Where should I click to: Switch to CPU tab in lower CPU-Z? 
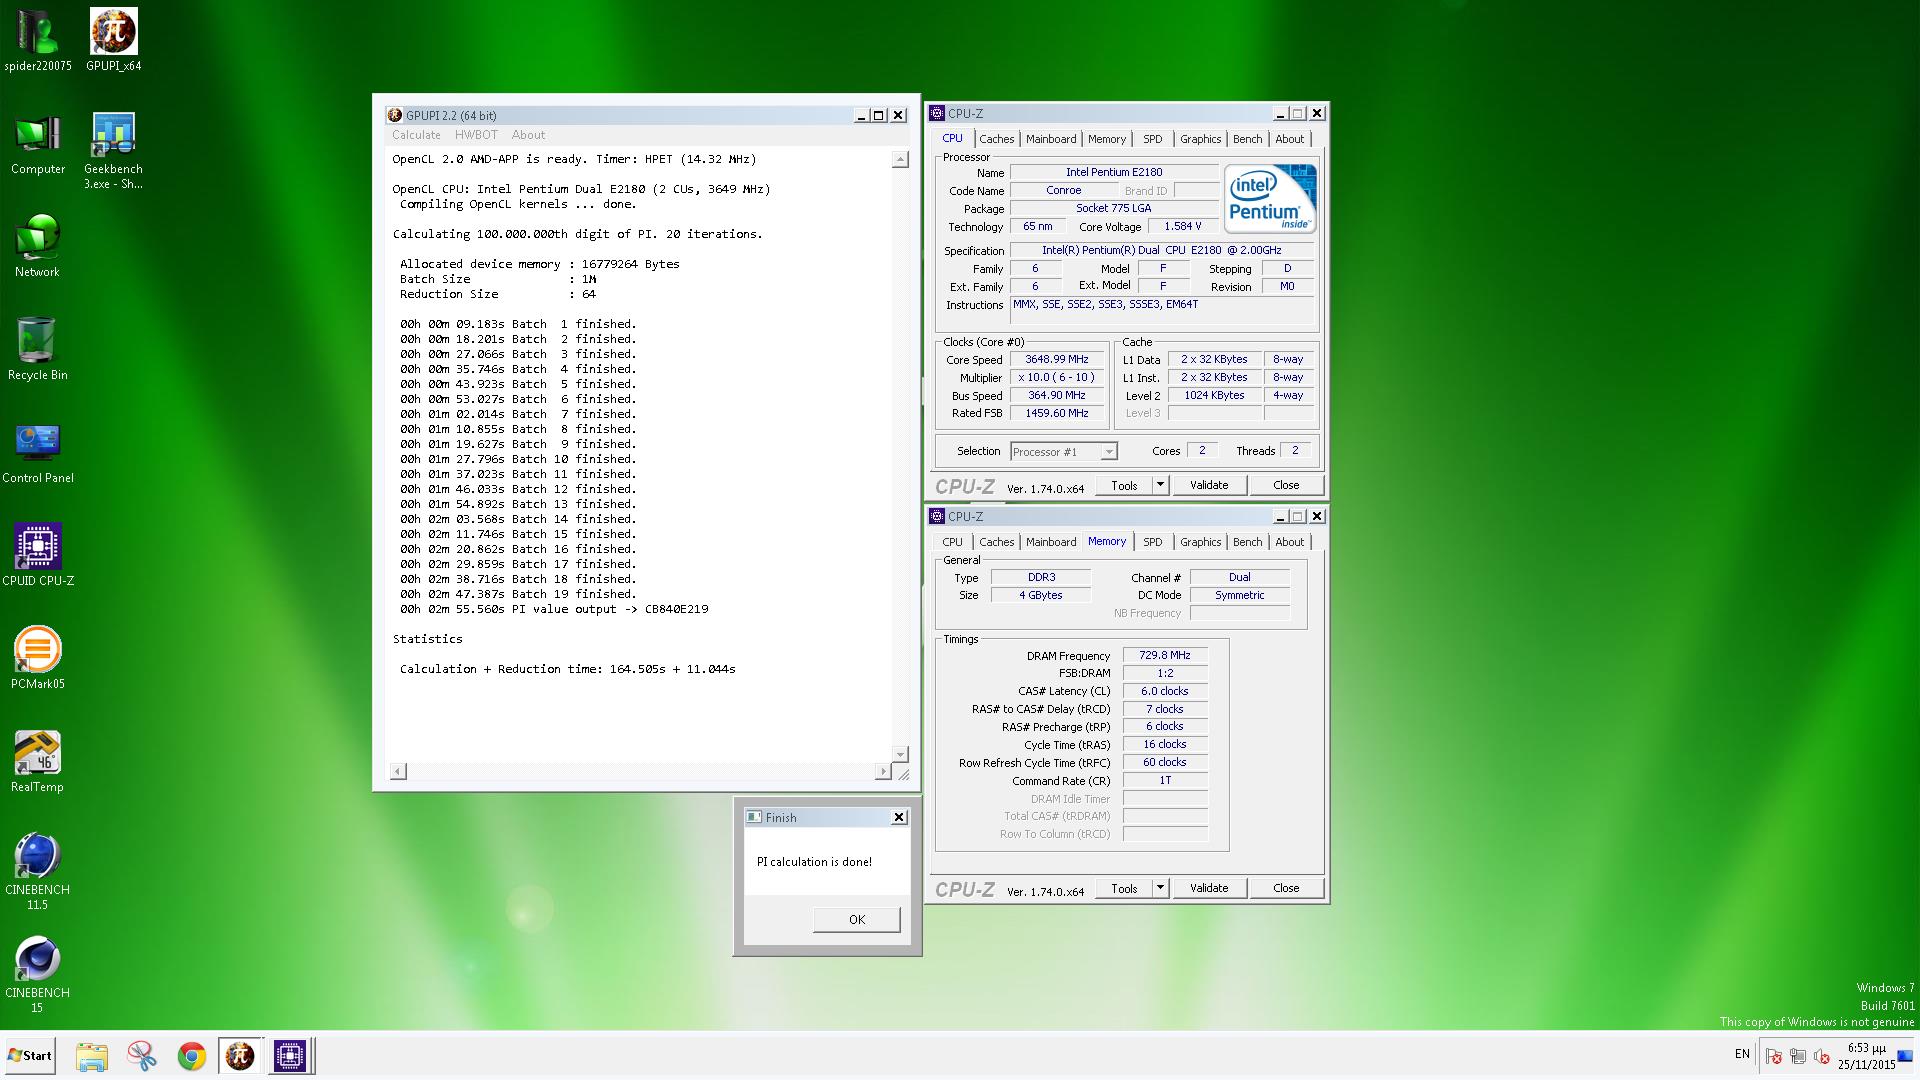[x=952, y=542]
